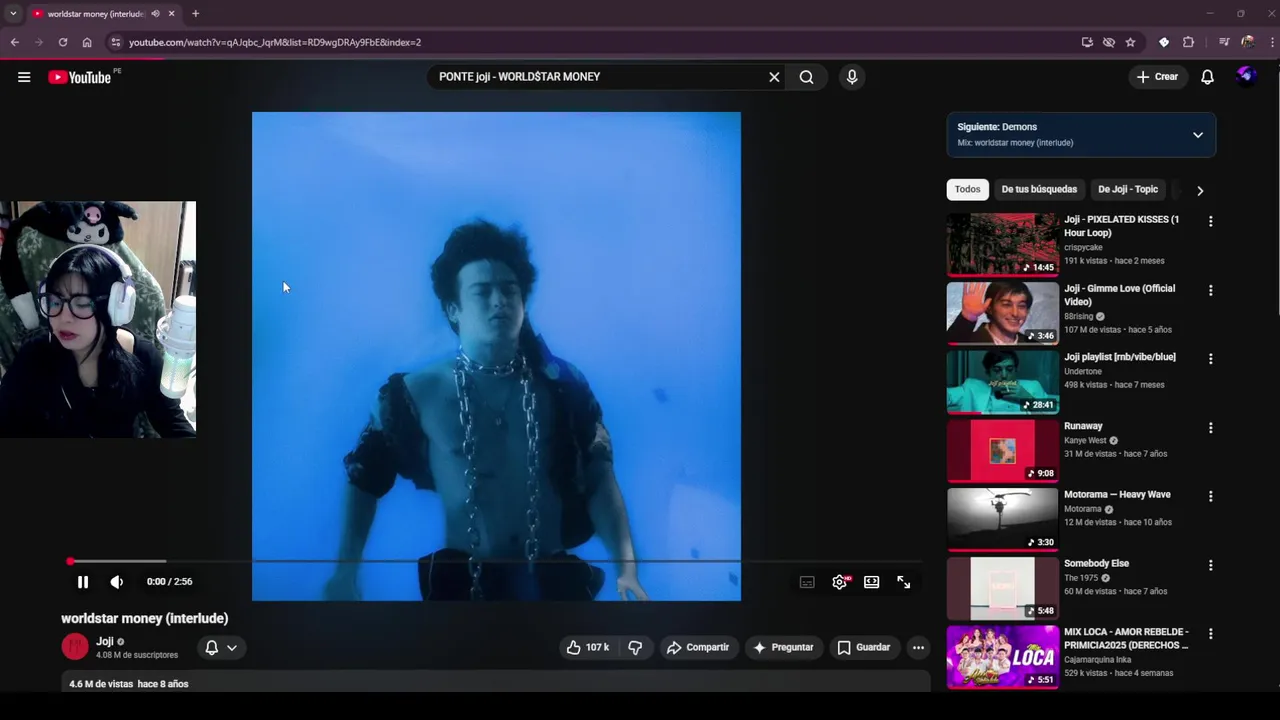Open the notifications bell in the header
The width and height of the screenshot is (1280, 720).
point(1207,77)
